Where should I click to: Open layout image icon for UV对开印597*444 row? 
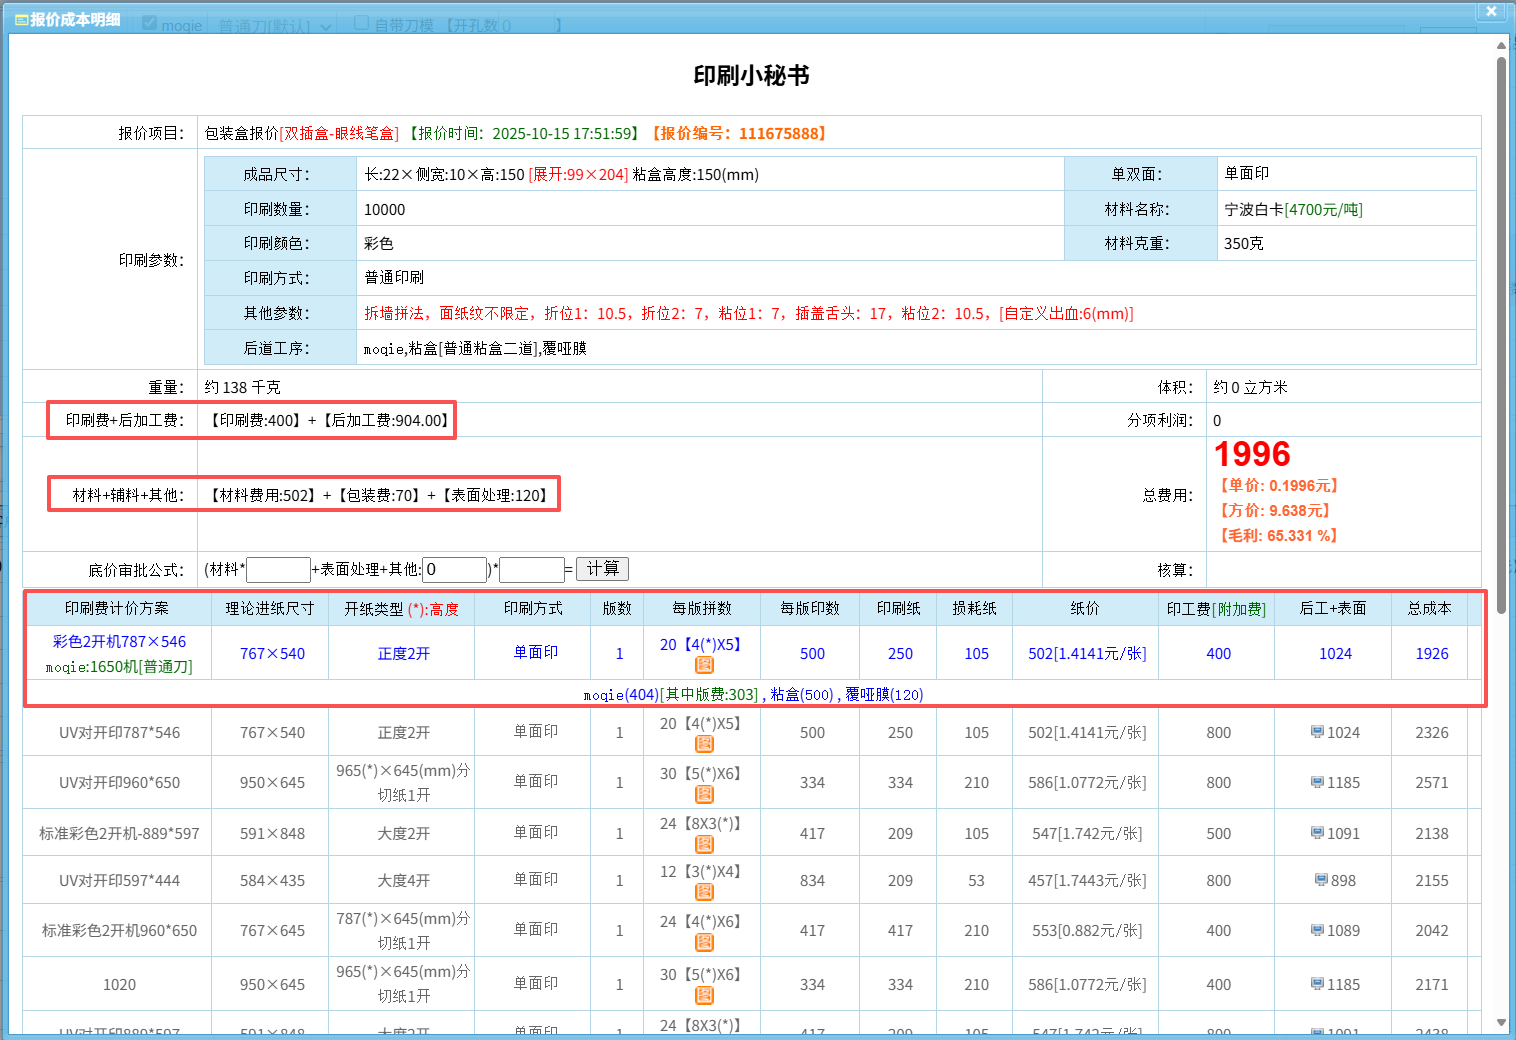click(x=704, y=892)
